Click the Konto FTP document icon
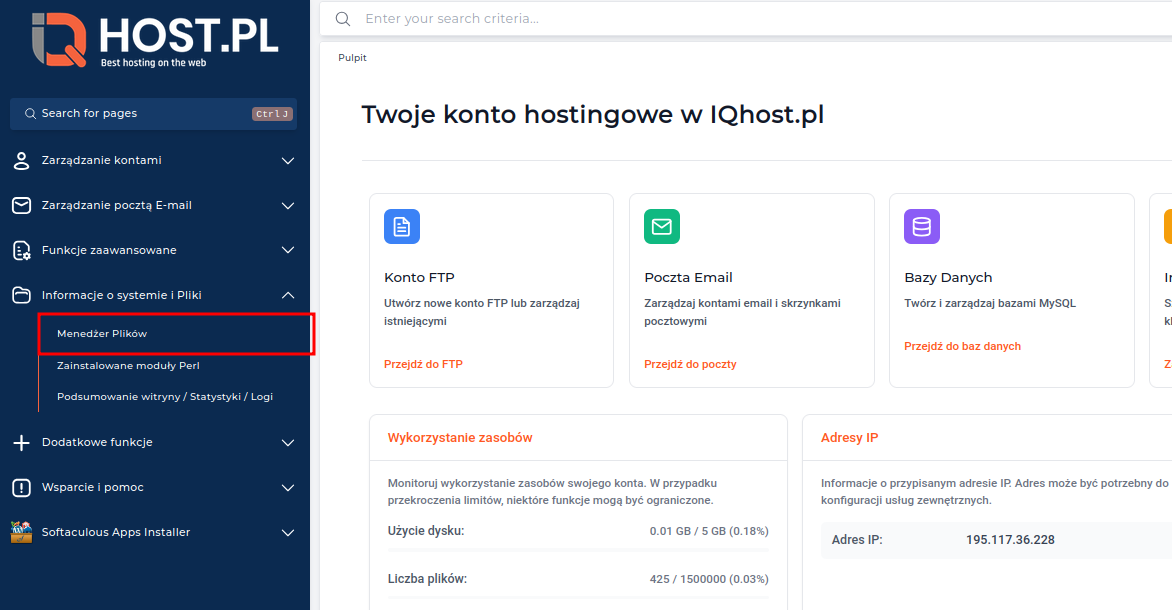 coord(401,227)
